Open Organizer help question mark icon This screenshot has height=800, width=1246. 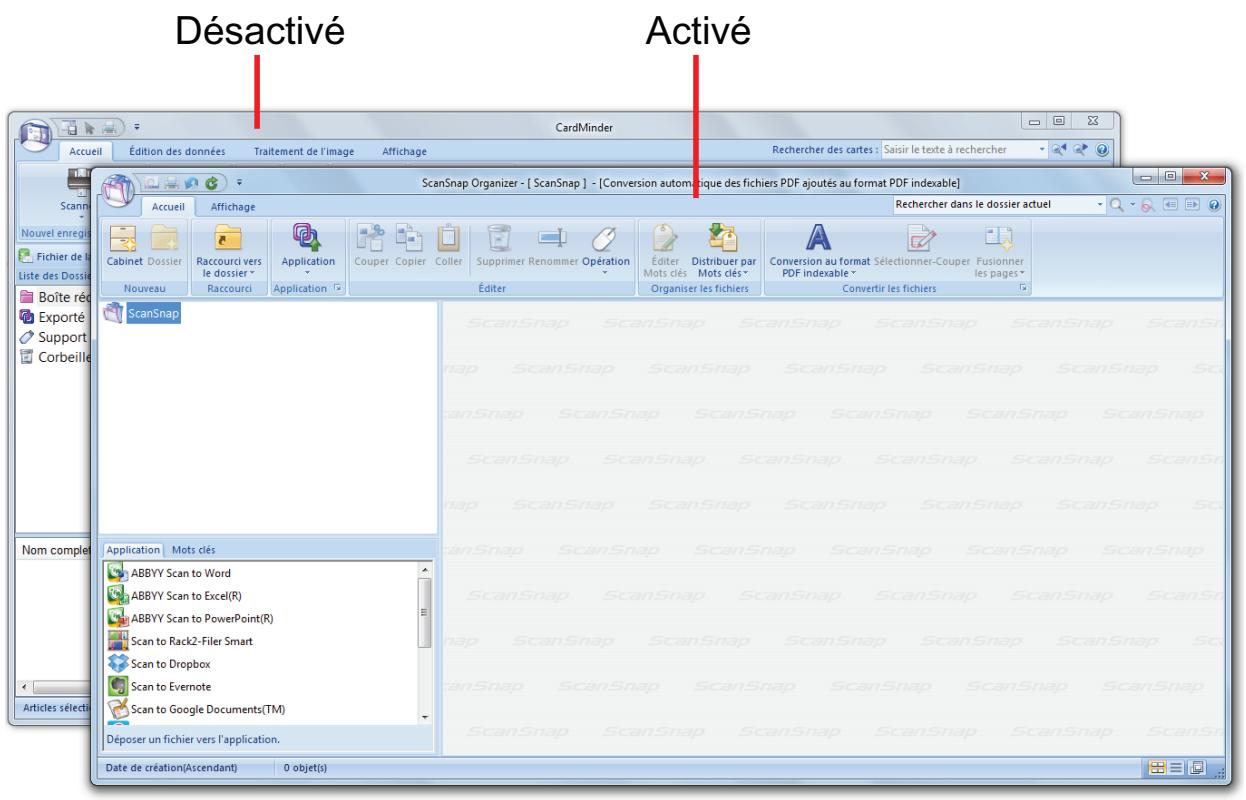click(1214, 205)
